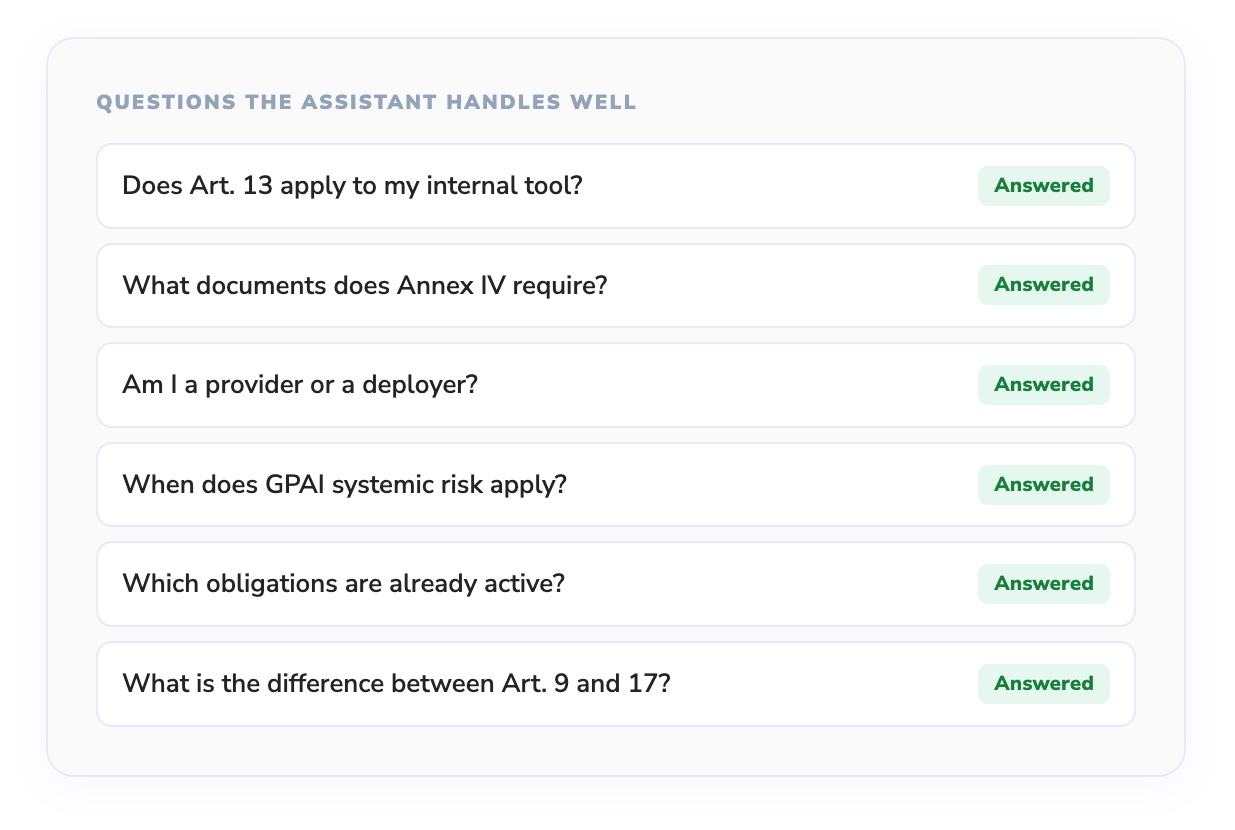Click empty area of the active obligations card
The image size is (1235, 830).
point(770,584)
